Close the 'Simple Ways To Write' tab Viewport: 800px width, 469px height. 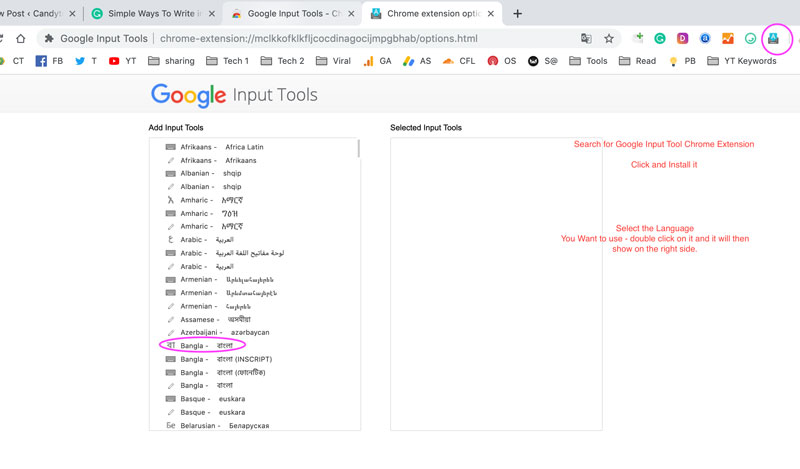point(212,14)
